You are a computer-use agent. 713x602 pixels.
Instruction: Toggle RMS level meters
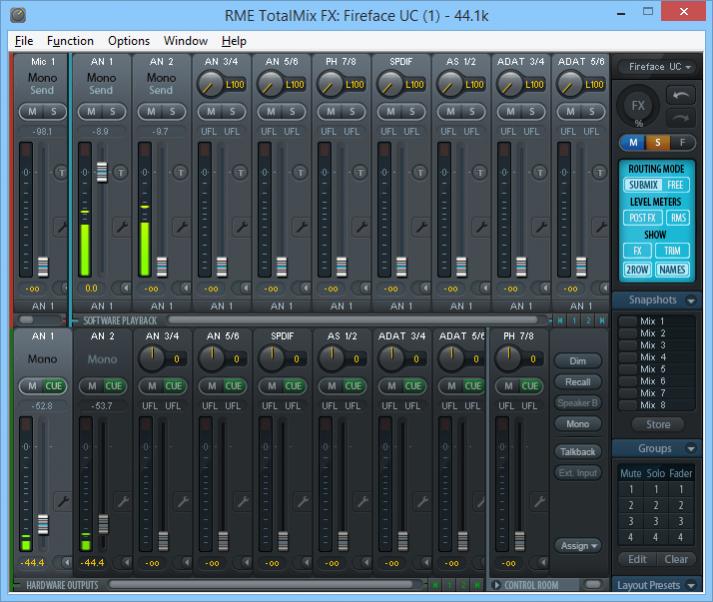679,217
